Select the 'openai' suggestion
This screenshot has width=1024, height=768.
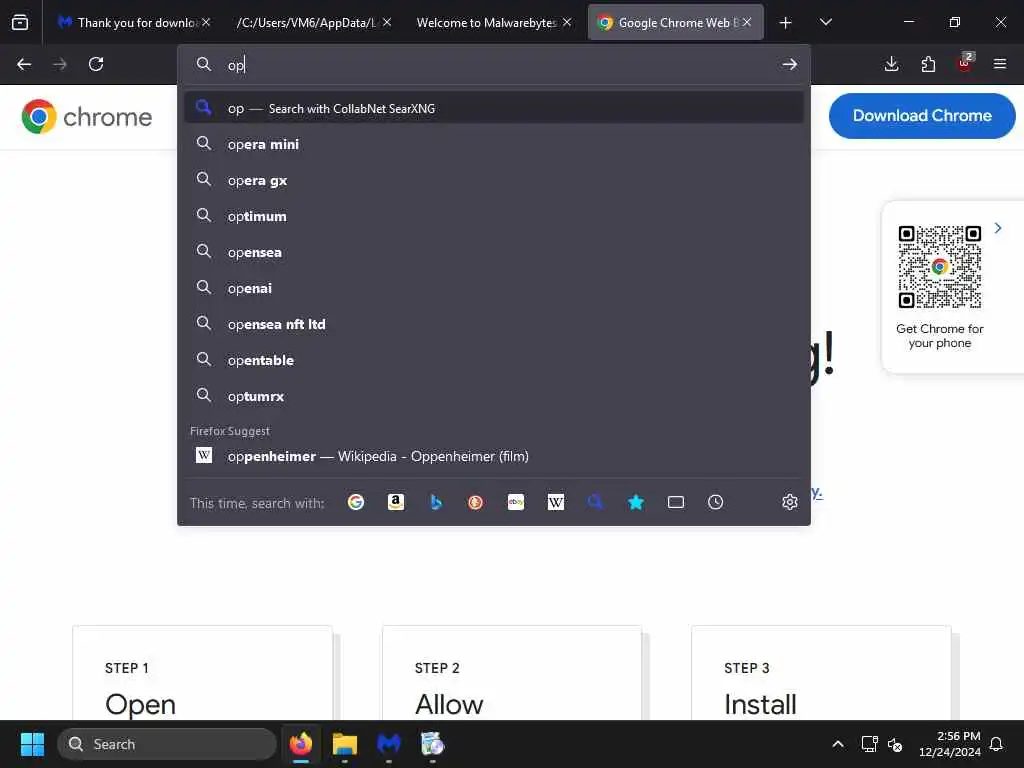(494, 288)
